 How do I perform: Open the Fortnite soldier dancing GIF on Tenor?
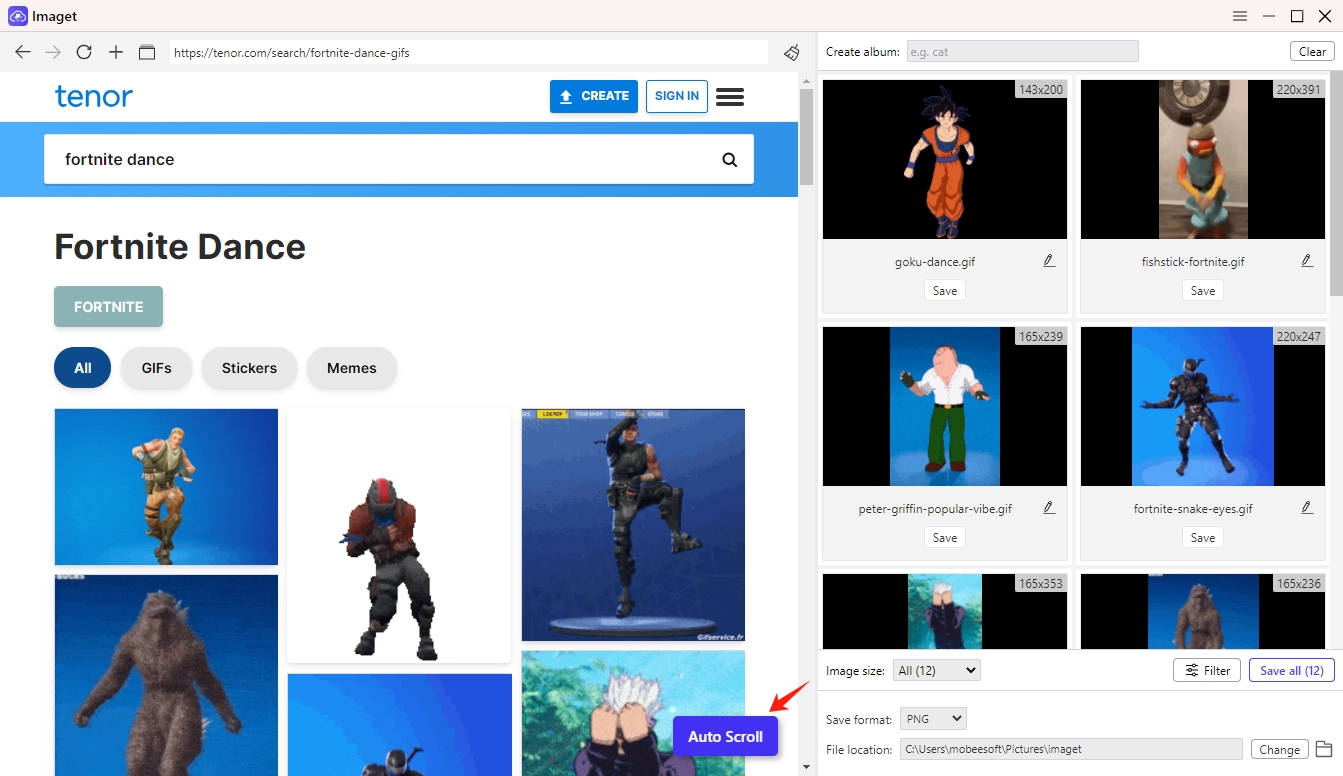166,487
